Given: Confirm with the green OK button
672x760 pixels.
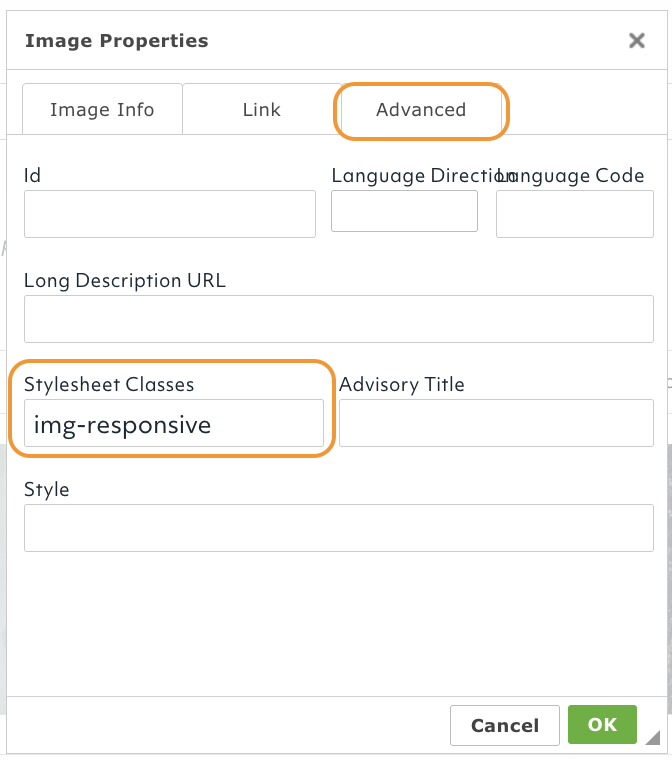Looking at the screenshot, I should [x=603, y=725].
